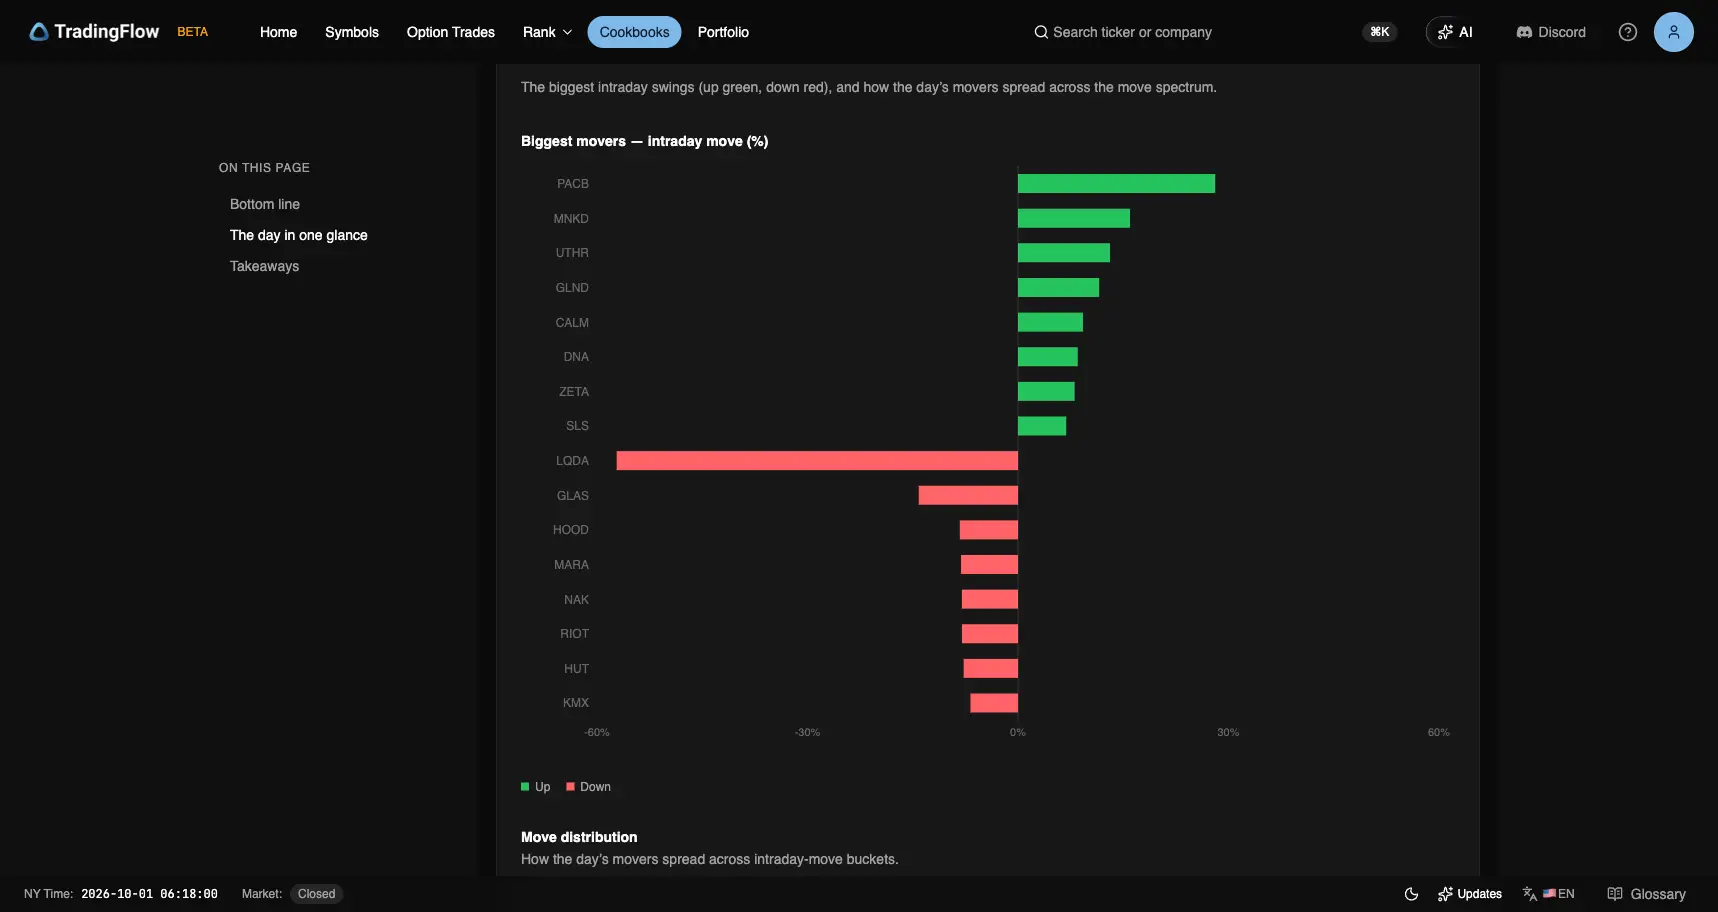Screen dimensions: 1718x912
Task: Toggle dark mode moon icon
Action: pos(1411,894)
